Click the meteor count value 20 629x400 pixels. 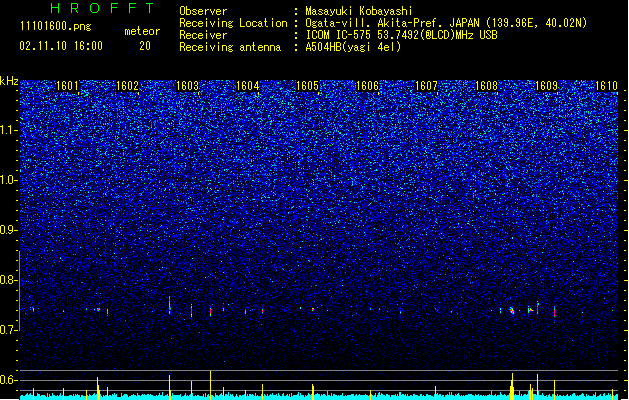tap(145, 46)
